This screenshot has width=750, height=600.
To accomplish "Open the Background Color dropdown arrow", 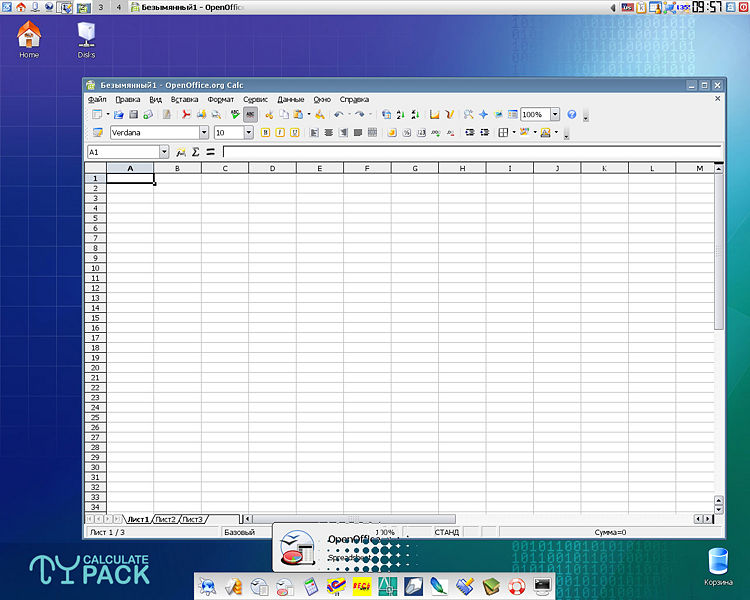I will [535, 133].
